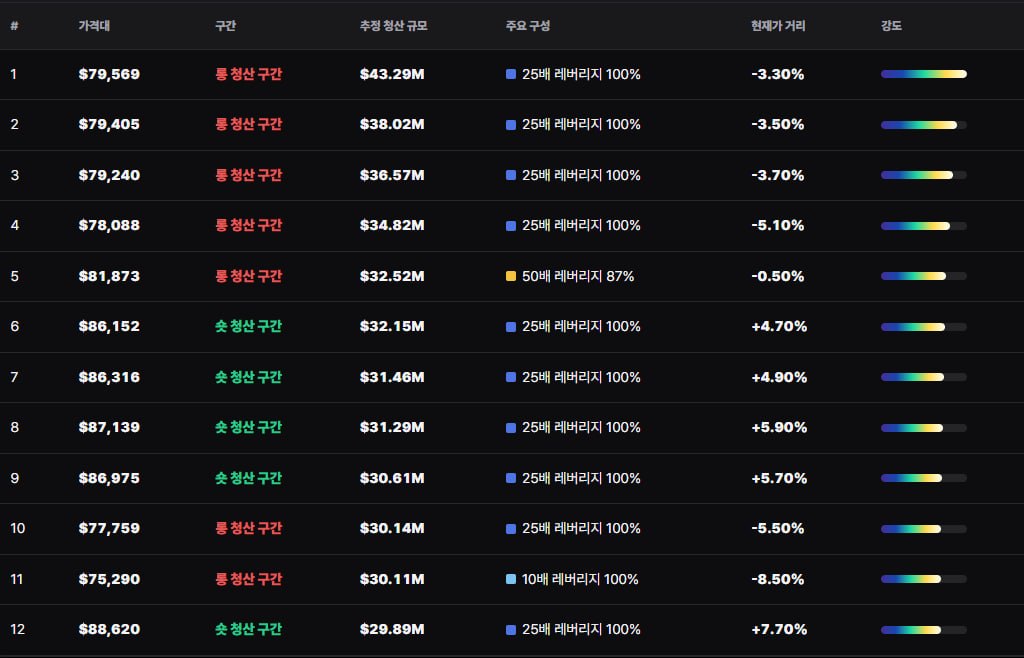Click the $87,139 price cell

pyautogui.click(x=109, y=428)
